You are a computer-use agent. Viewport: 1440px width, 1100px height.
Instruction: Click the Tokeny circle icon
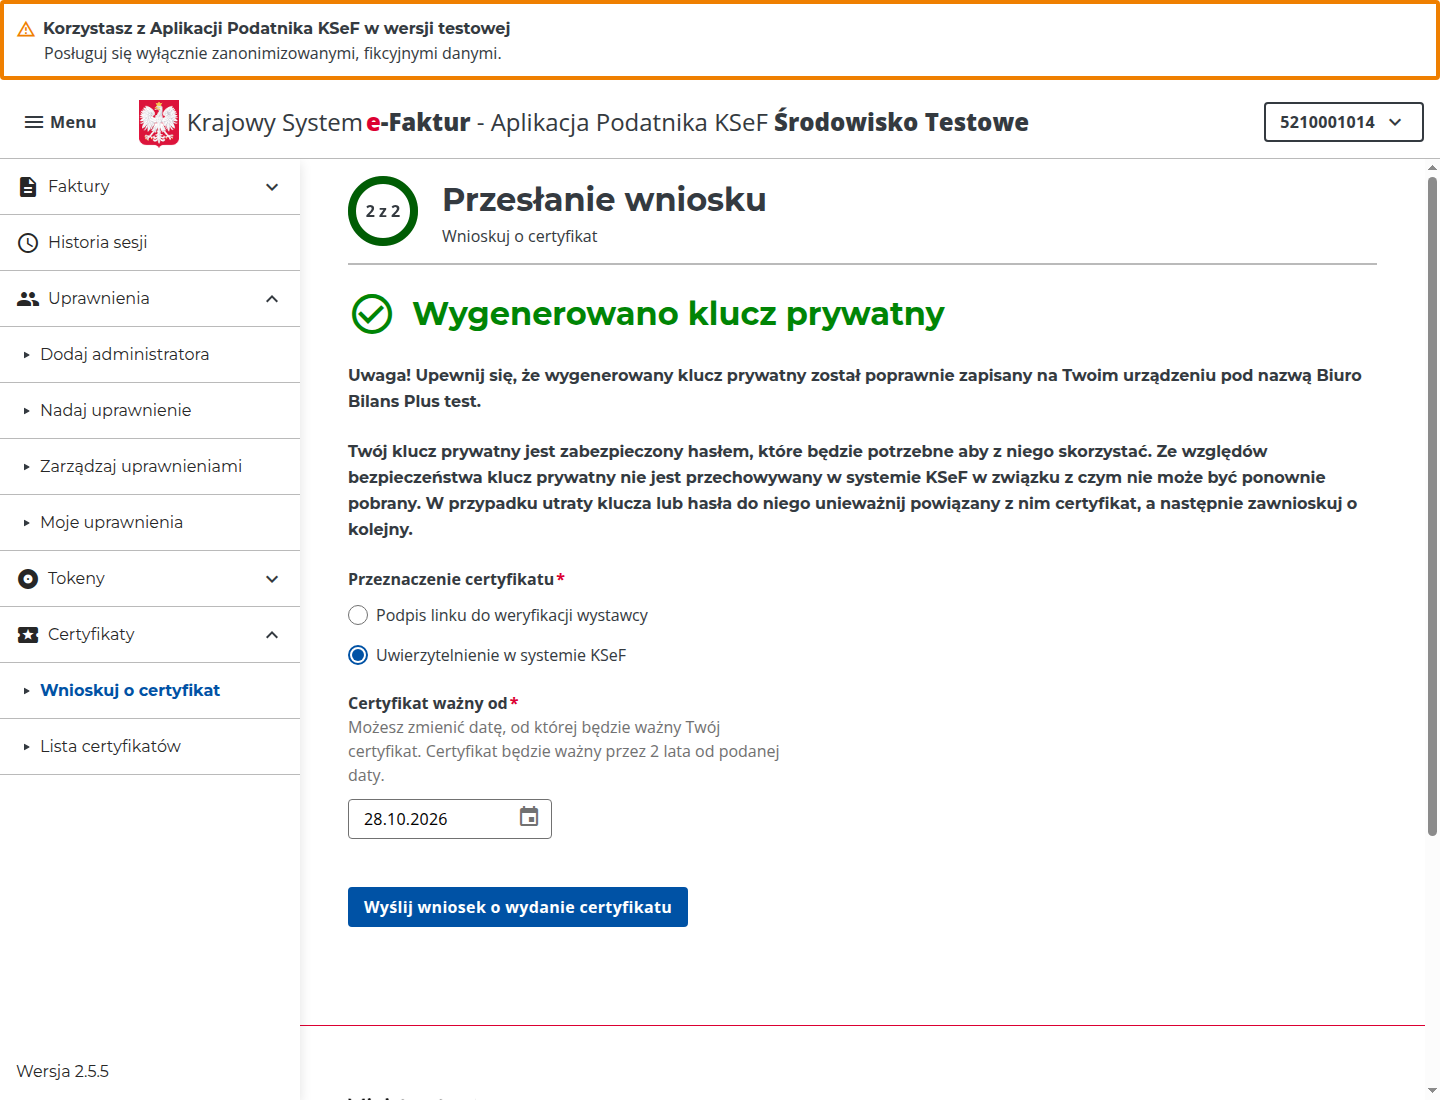(28, 579)
